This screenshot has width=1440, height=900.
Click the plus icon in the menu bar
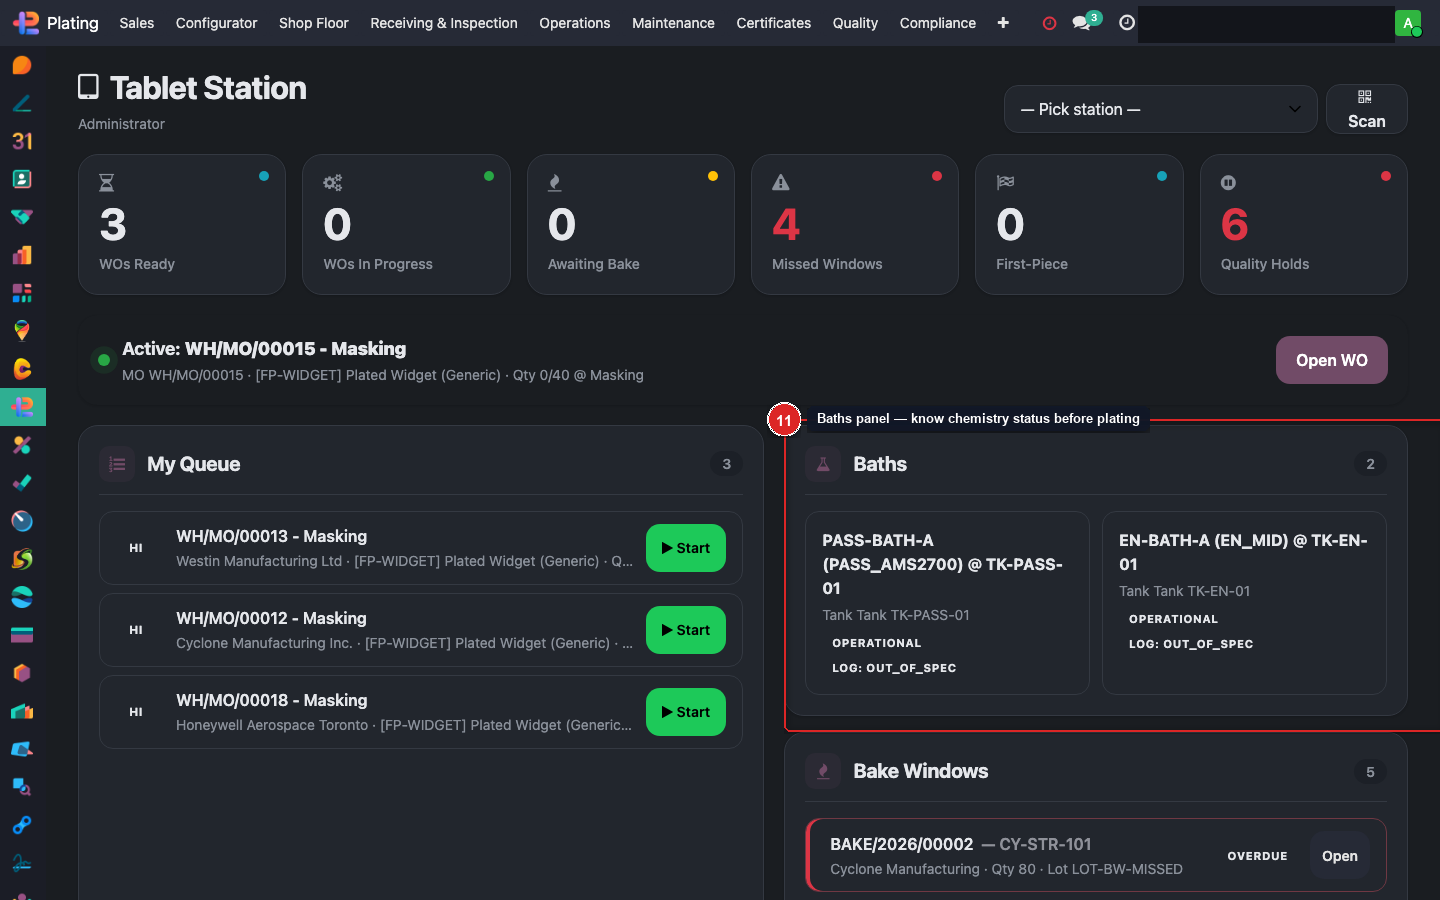[1003, 23]
